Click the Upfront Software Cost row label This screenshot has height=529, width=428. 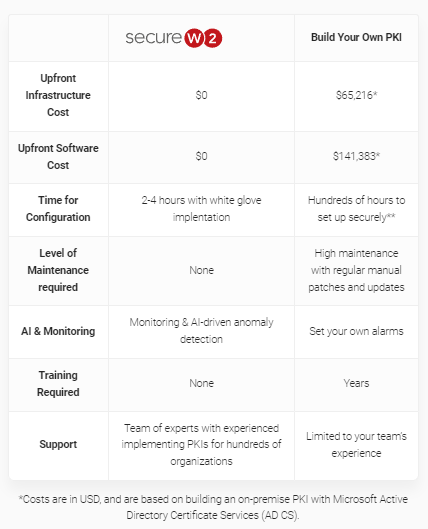pos(58,157)
